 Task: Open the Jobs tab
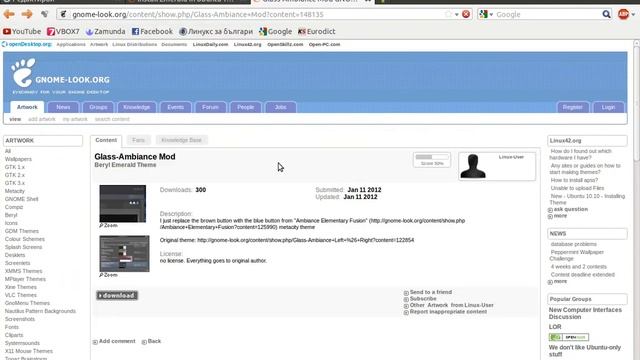click(280, 107)
